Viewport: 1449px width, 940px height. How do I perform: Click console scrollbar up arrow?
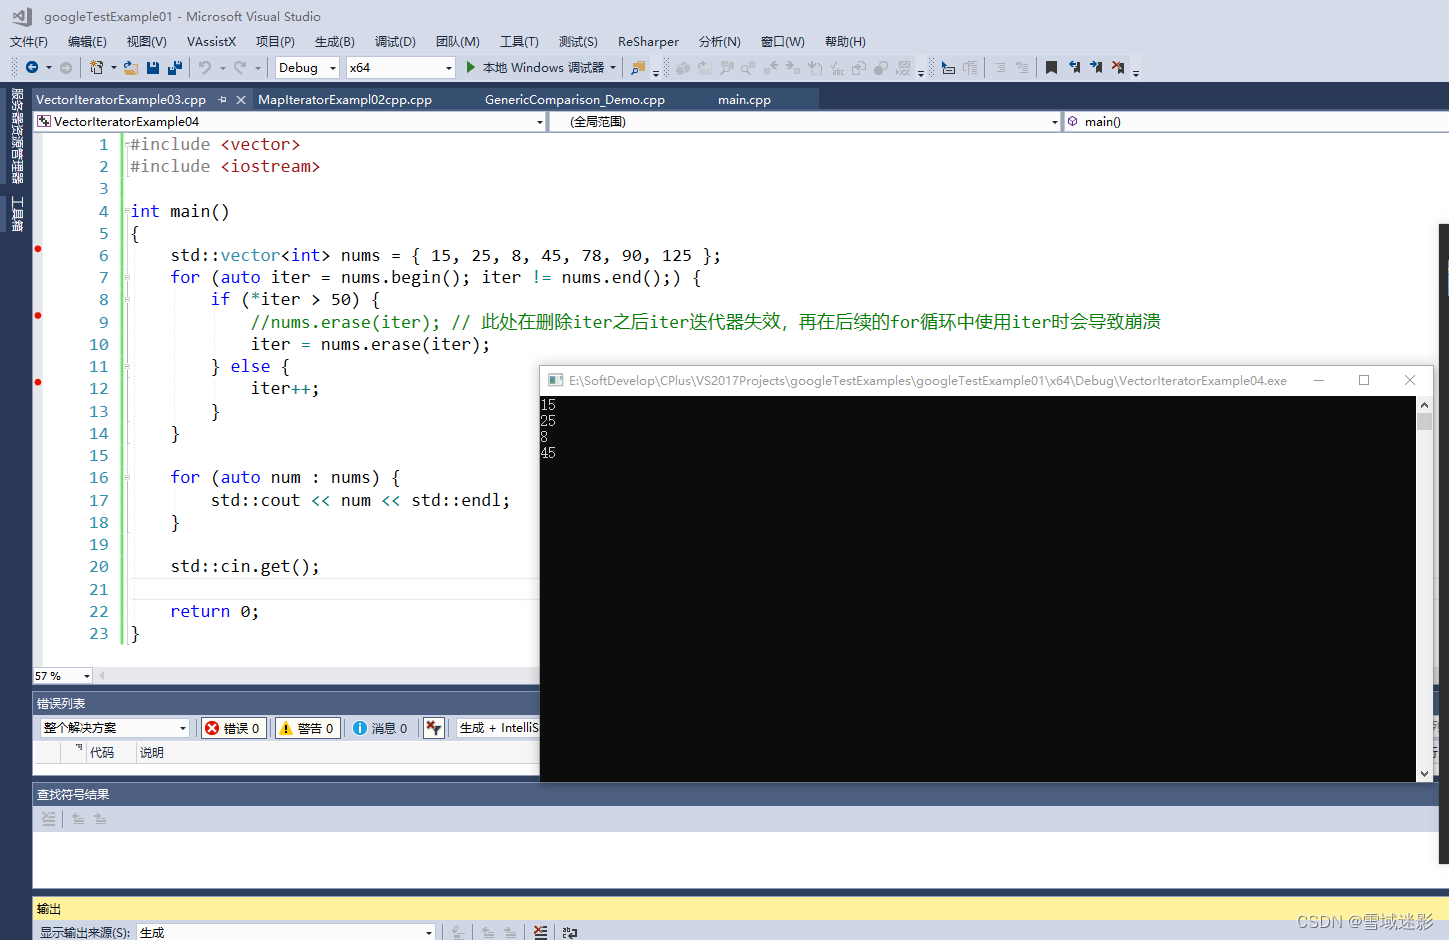point(1424,404)
